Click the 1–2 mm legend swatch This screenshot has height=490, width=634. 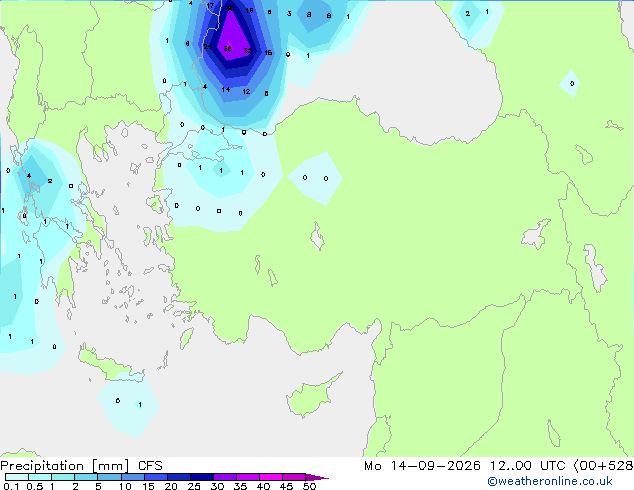pyautogui.click(x=63, y=477)
